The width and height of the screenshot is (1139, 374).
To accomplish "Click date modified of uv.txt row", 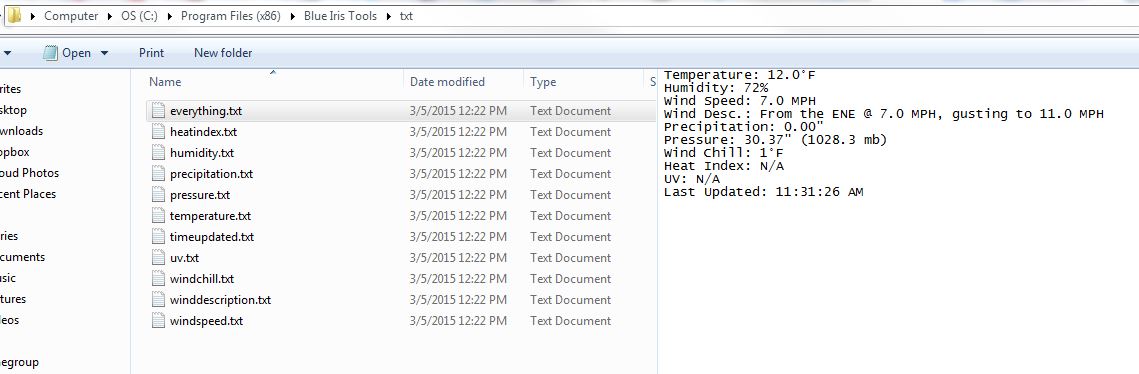I will point(458,258).
